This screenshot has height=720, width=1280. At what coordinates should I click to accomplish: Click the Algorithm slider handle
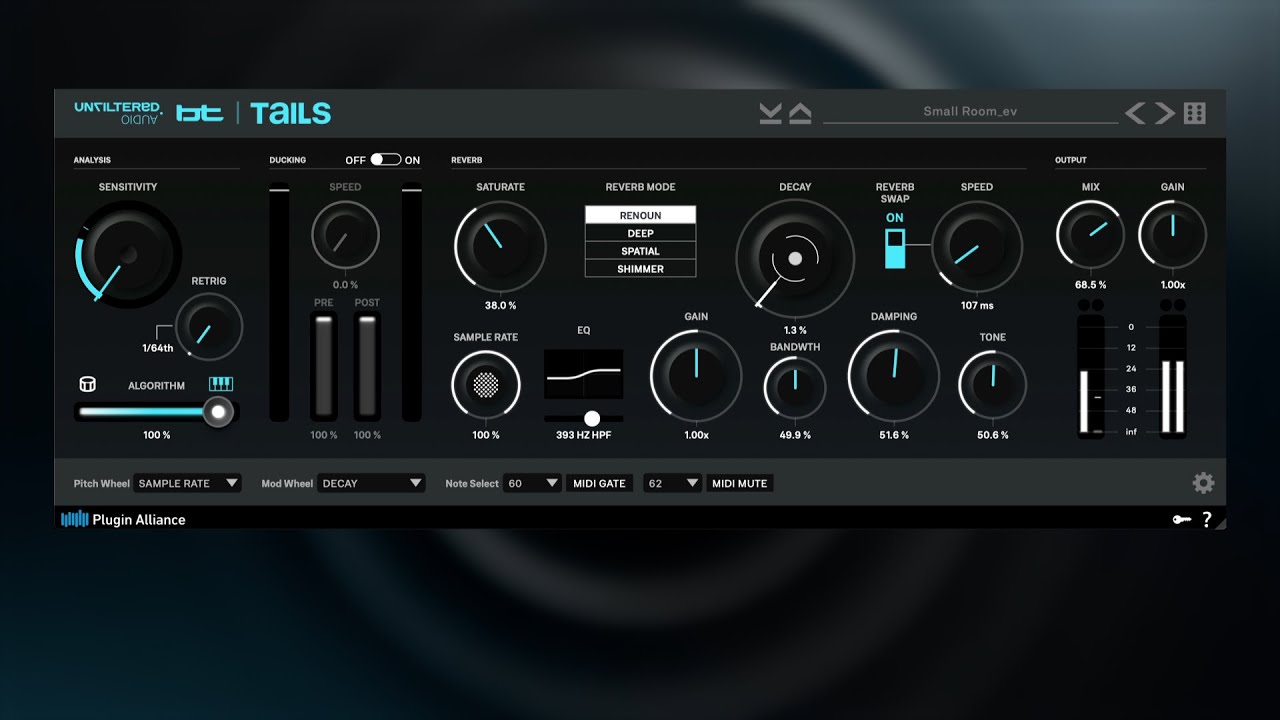point(218,411)
